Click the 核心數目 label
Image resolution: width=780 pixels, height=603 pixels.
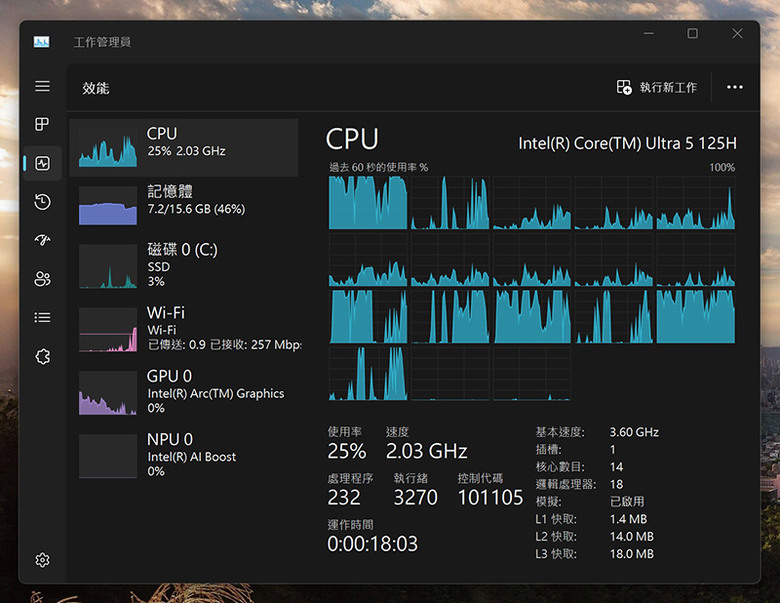click(x=560, y=467)
